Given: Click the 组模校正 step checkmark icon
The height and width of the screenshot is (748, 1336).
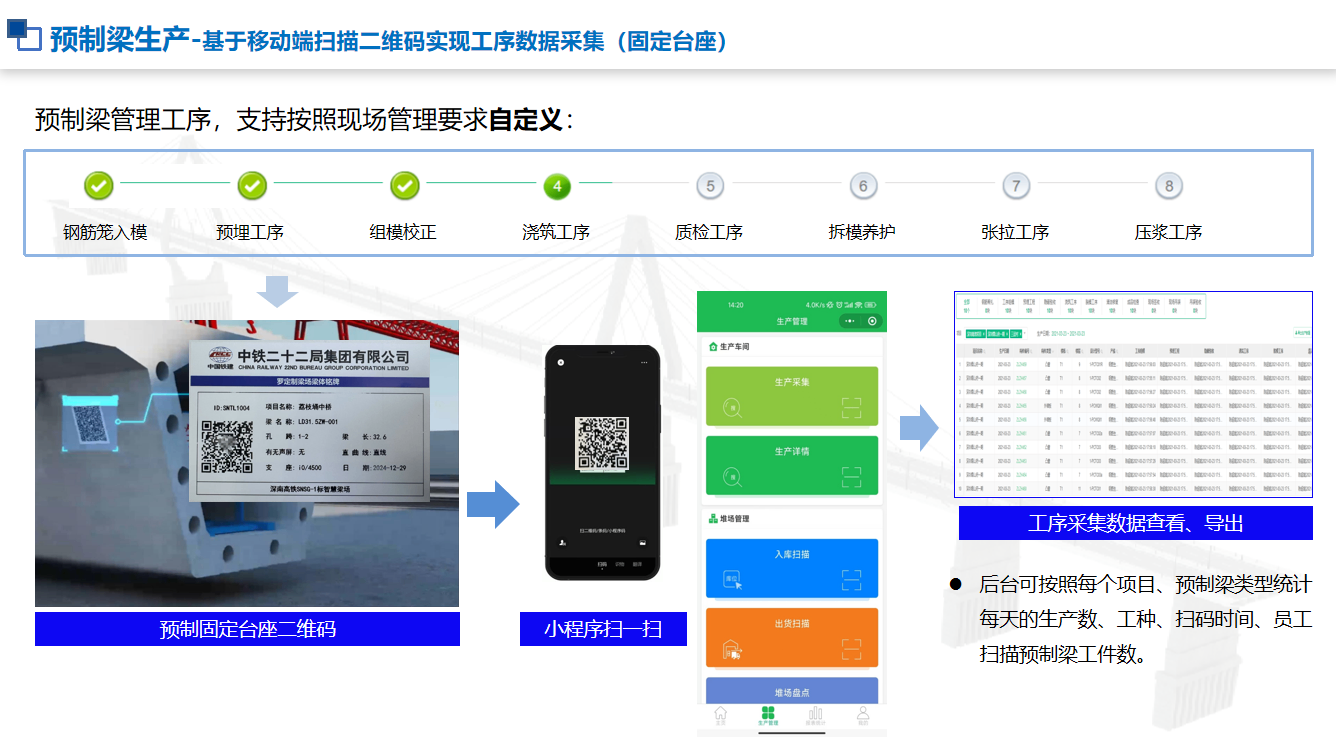Looking at the screenshot, I should [405, 185].
